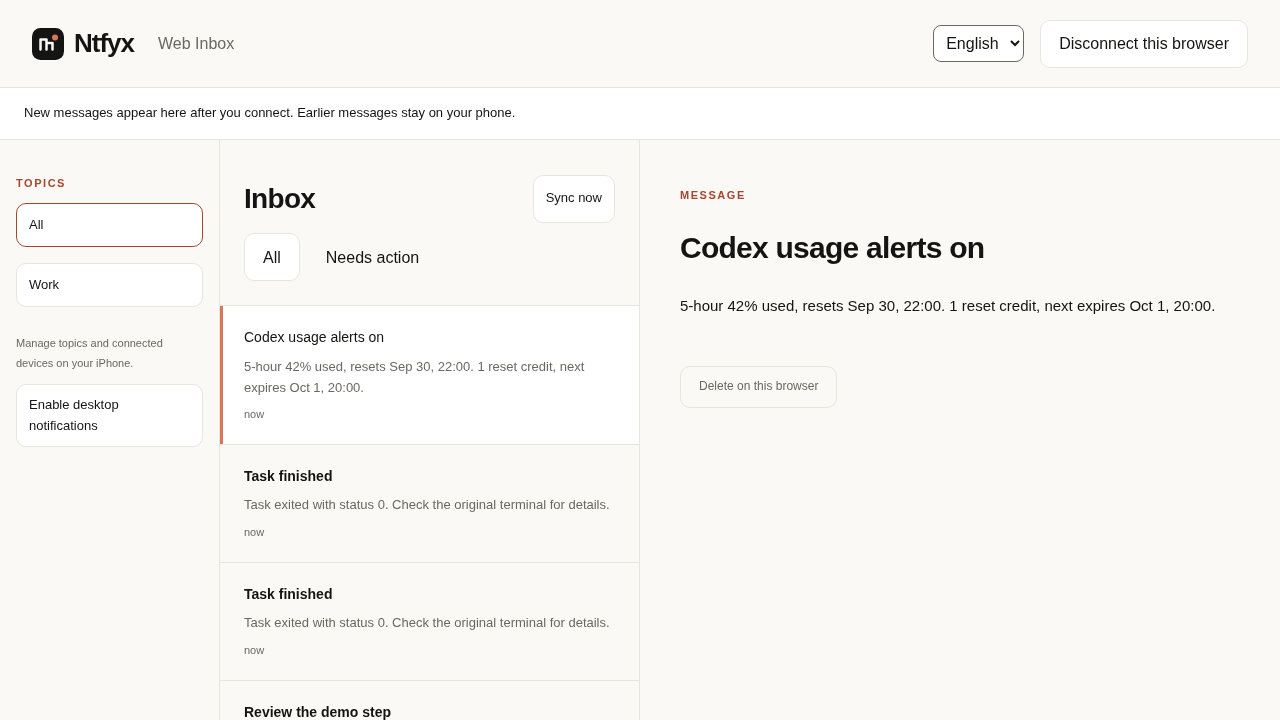The height and width of the screenshot is (720, 1280).
Task: Switch to the All inbox tab
Action: [272, 257]
